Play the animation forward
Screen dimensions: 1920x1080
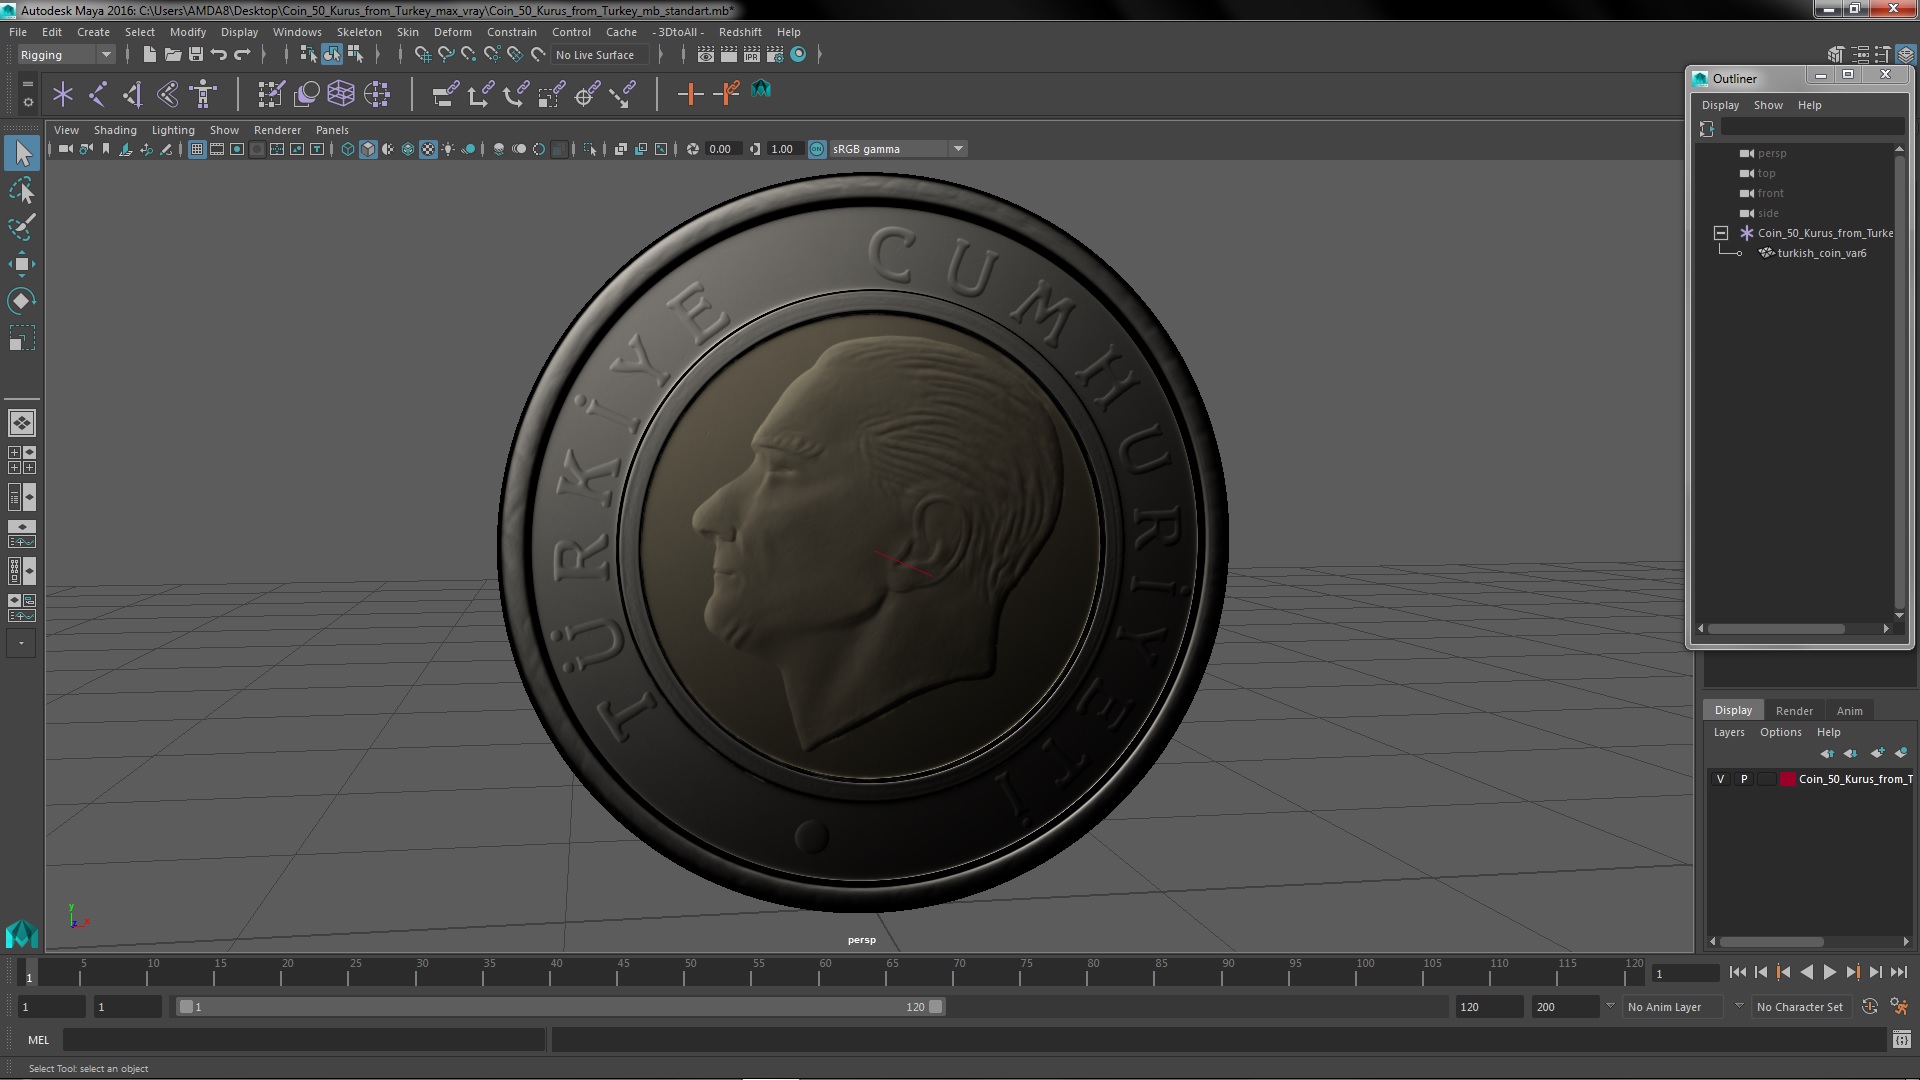(x=1830, y=972)
